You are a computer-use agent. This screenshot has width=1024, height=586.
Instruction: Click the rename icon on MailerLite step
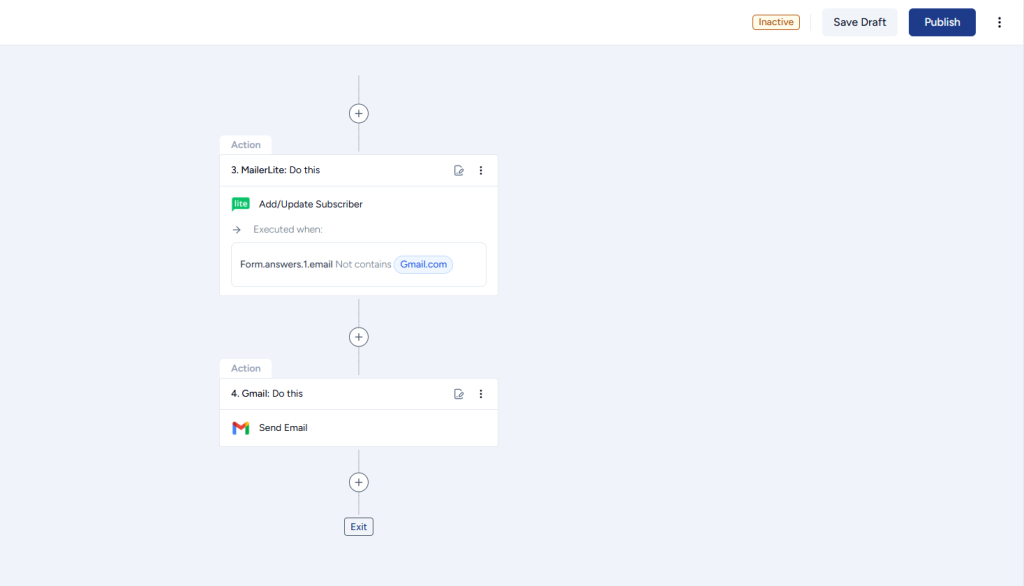(459, 171)
